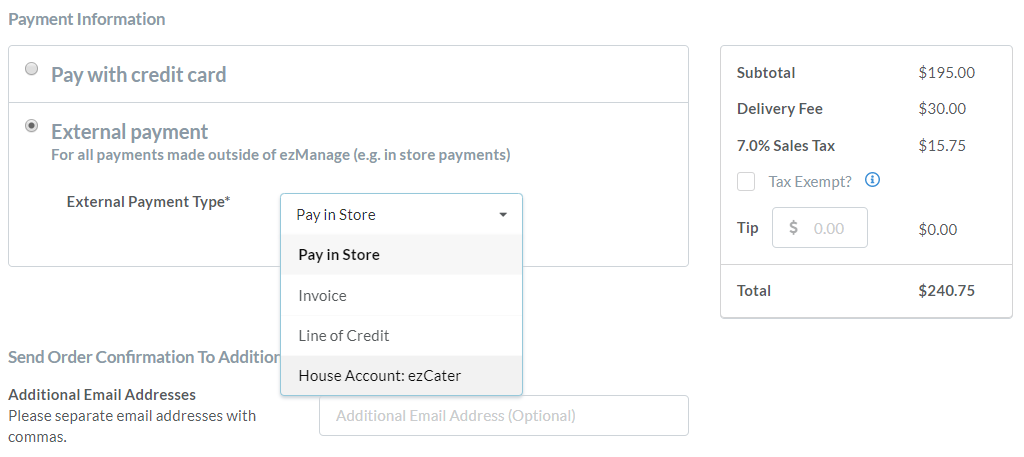Viewport: 1024px width, 457px height.
Task: Choose Invoice from the payment type list
Action: click(x=402, y=296)
